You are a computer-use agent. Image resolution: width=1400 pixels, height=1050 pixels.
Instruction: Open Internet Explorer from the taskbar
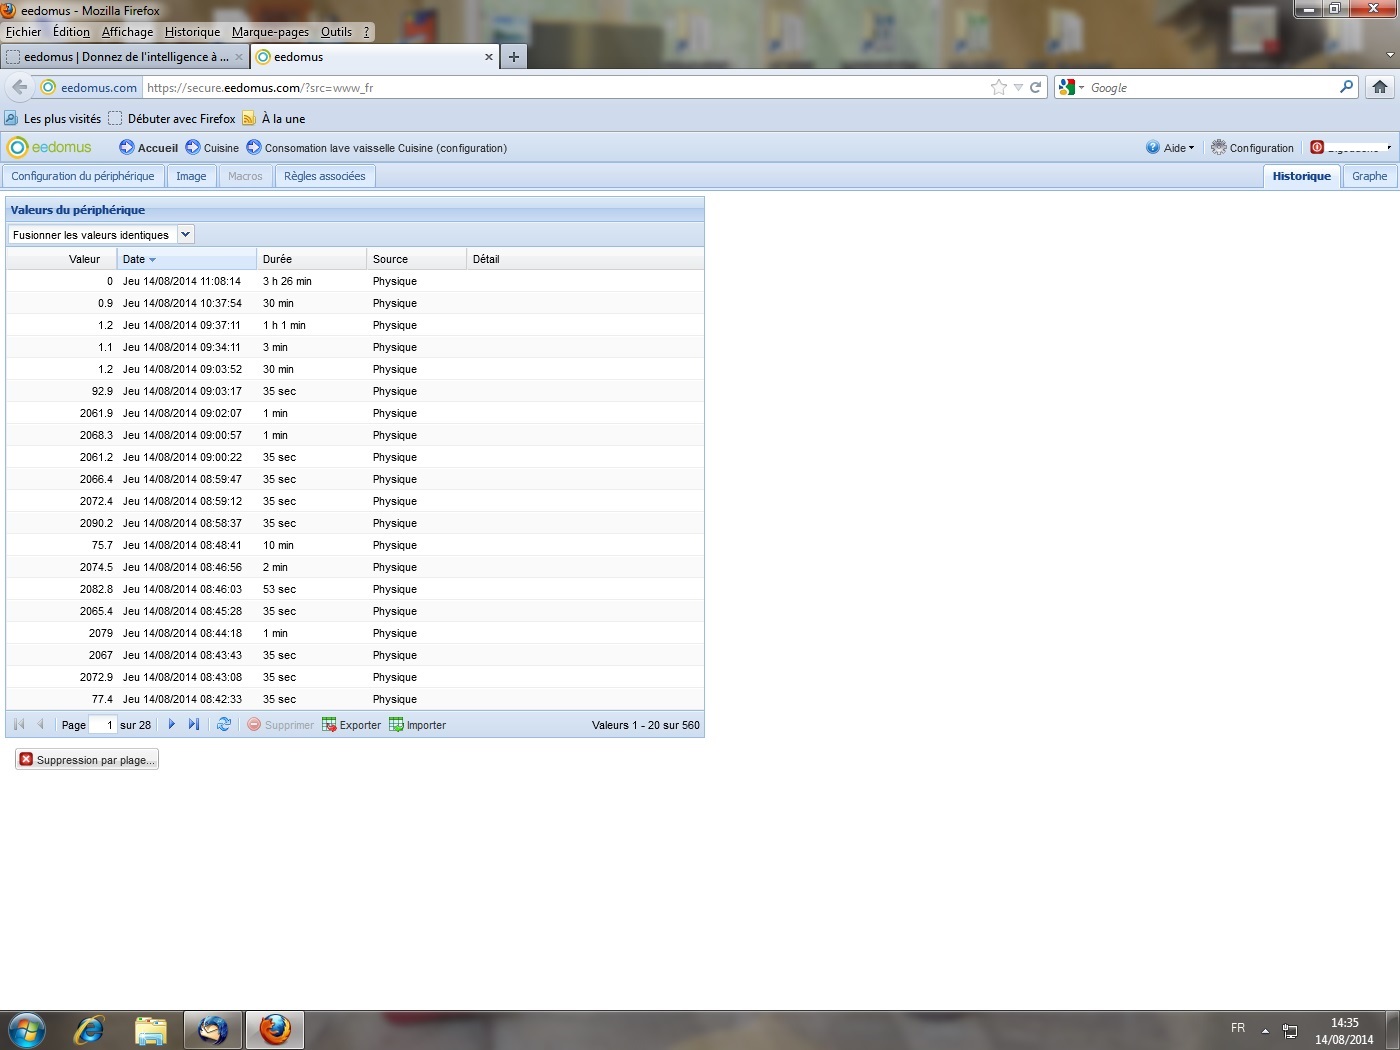[89, 1029]
